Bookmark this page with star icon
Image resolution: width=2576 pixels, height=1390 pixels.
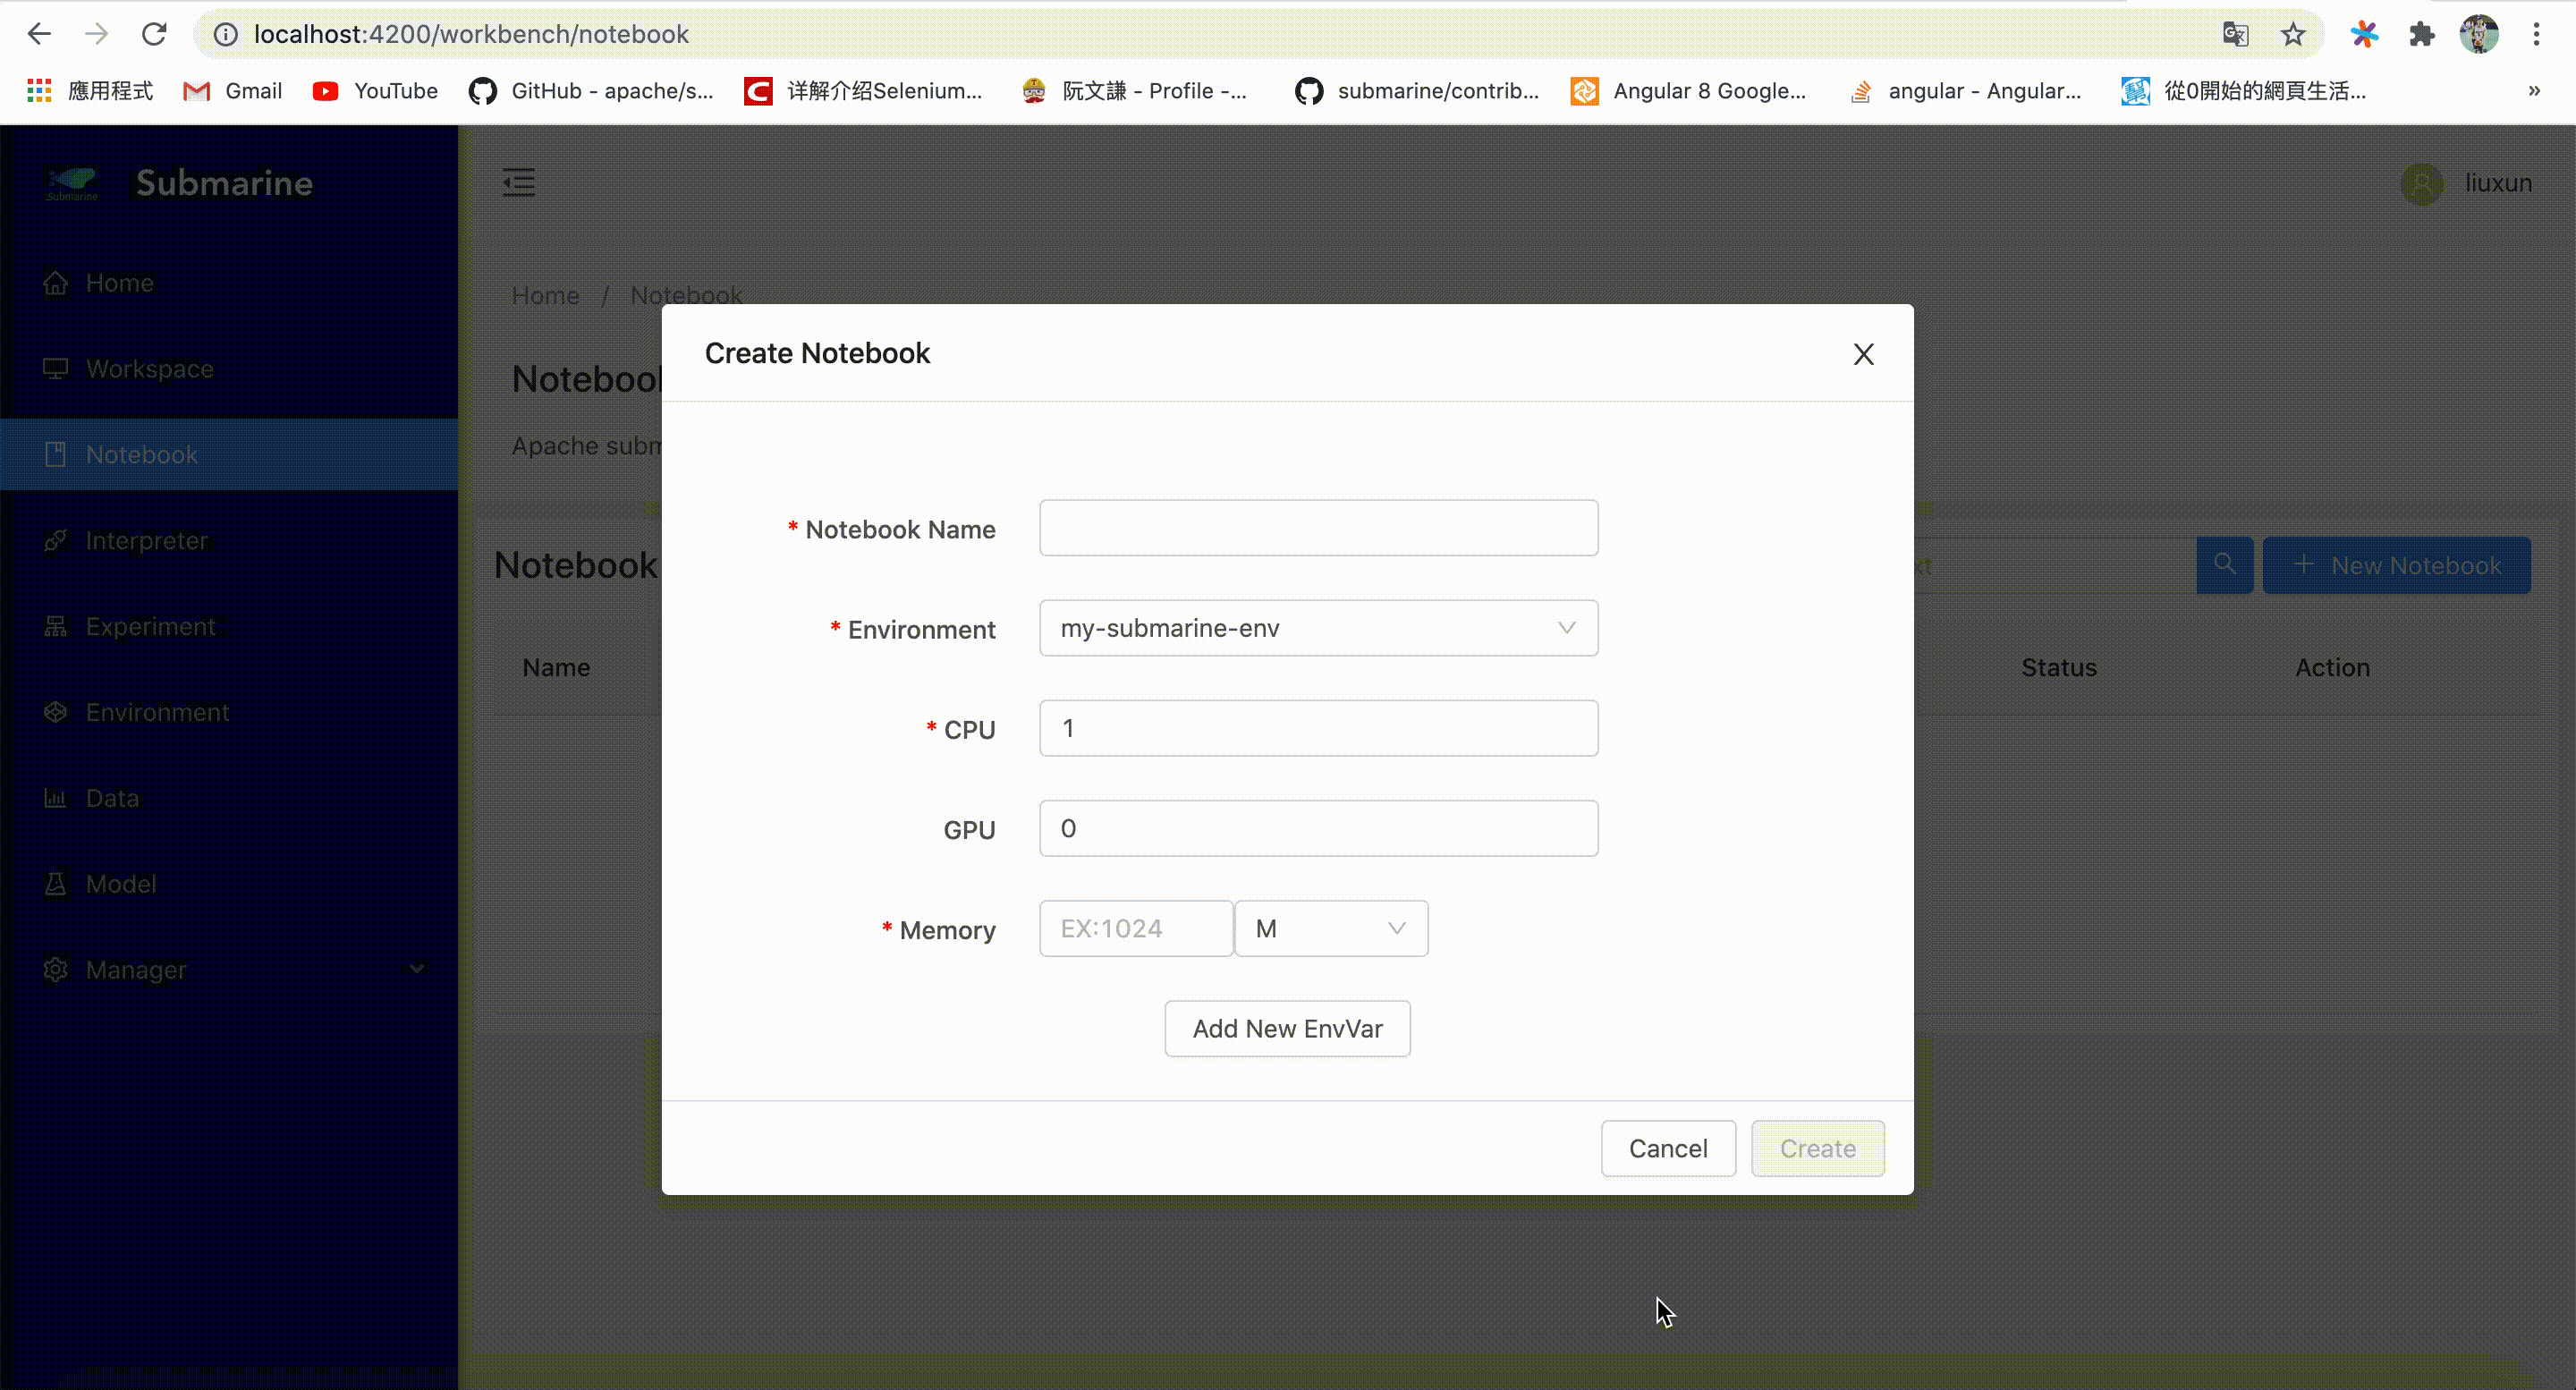click(x=2292, y=34)
